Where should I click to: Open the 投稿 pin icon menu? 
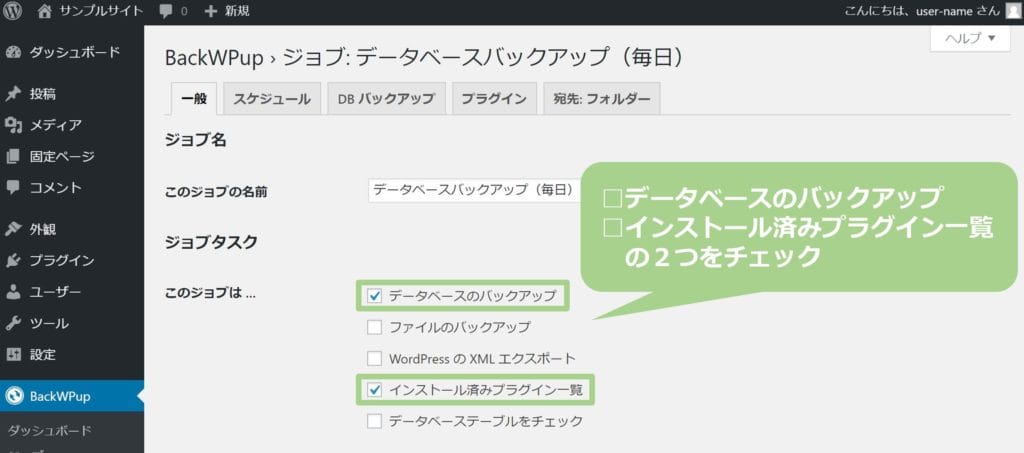(14, 94)
